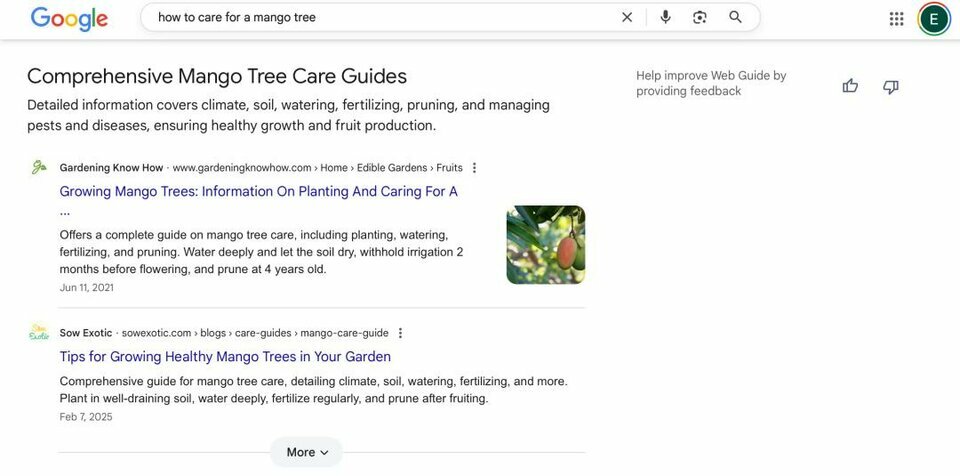Submit search using the magnifier icon

coord(735,17)
